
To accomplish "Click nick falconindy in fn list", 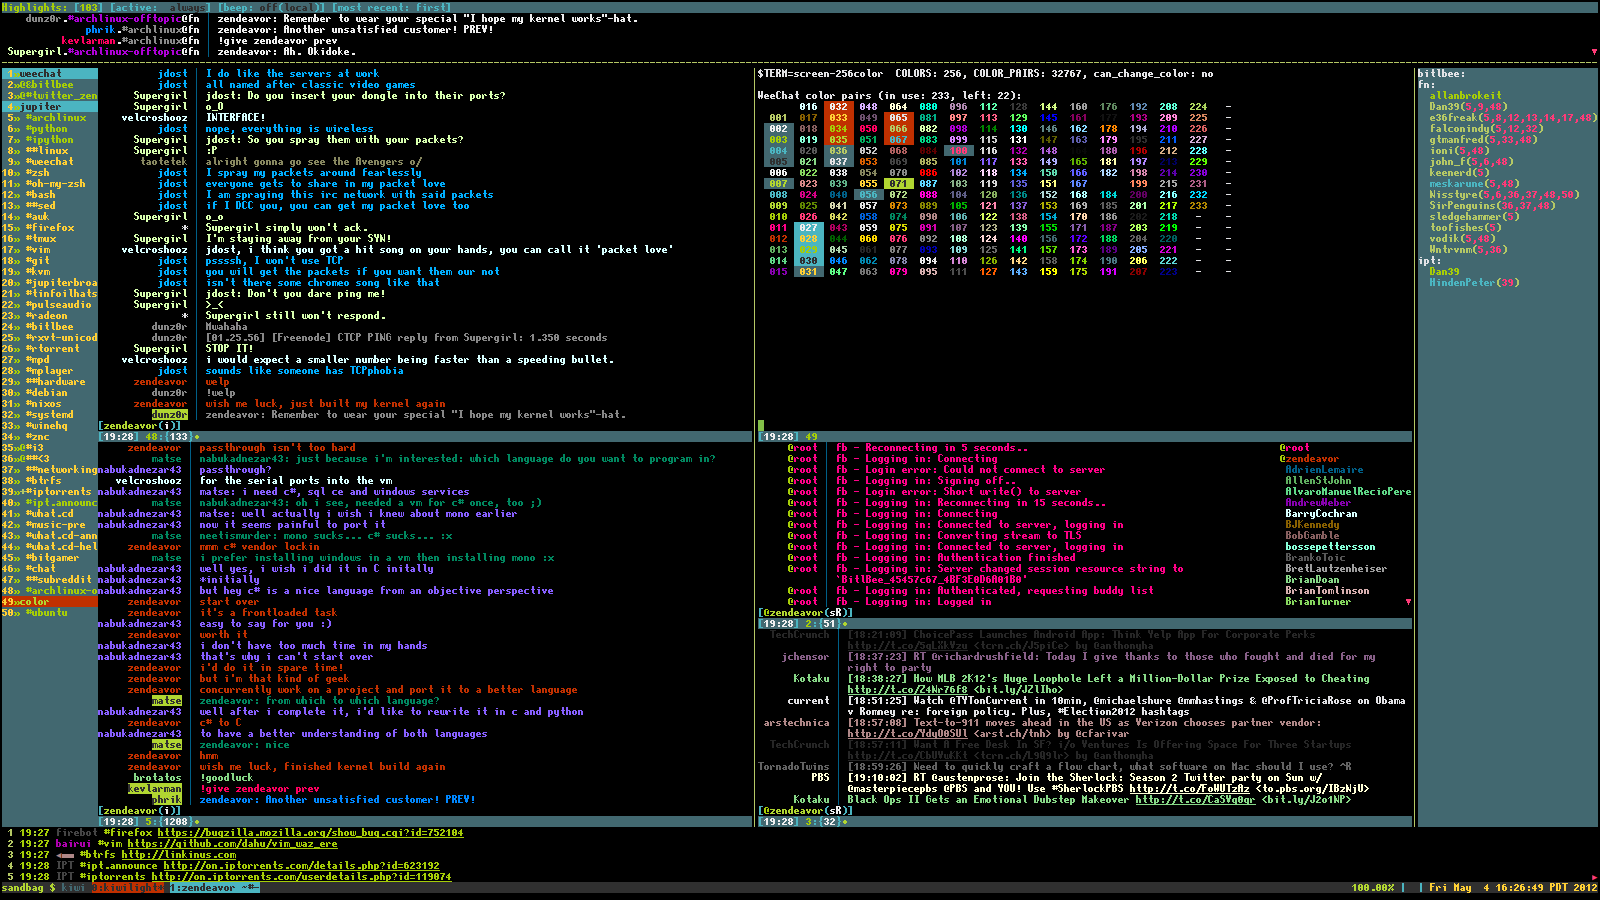I will pyautogui.click(x=1459, y=129).
